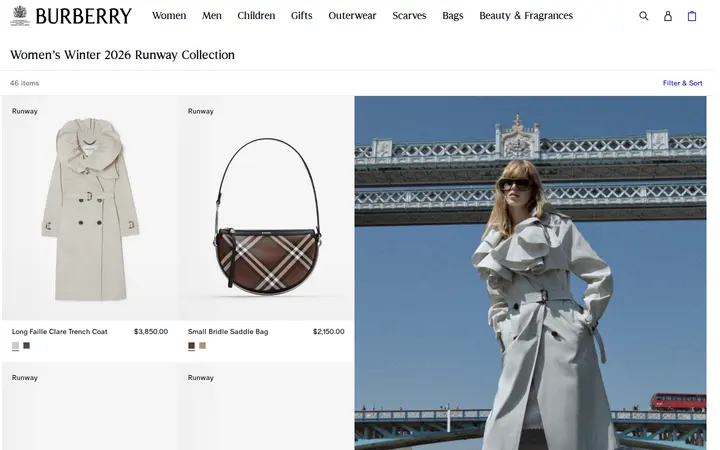Viewport: 720px width, 450px height.
Task: Click the 46 items count text
Action: tap(24, 83)
